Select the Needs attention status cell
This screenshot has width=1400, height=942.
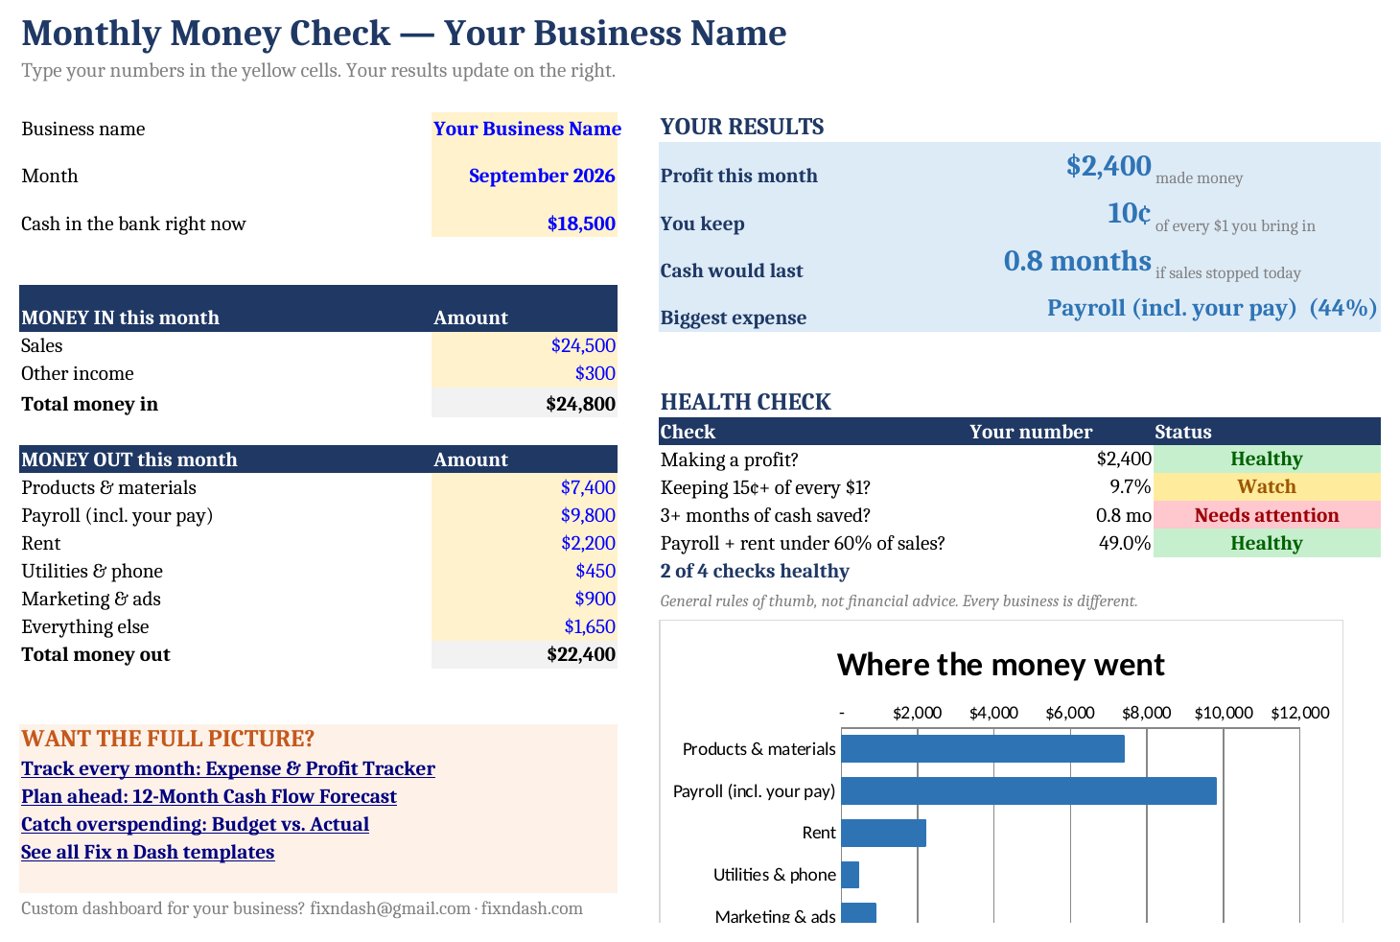pyautogui.click(x=1267, y=515)
